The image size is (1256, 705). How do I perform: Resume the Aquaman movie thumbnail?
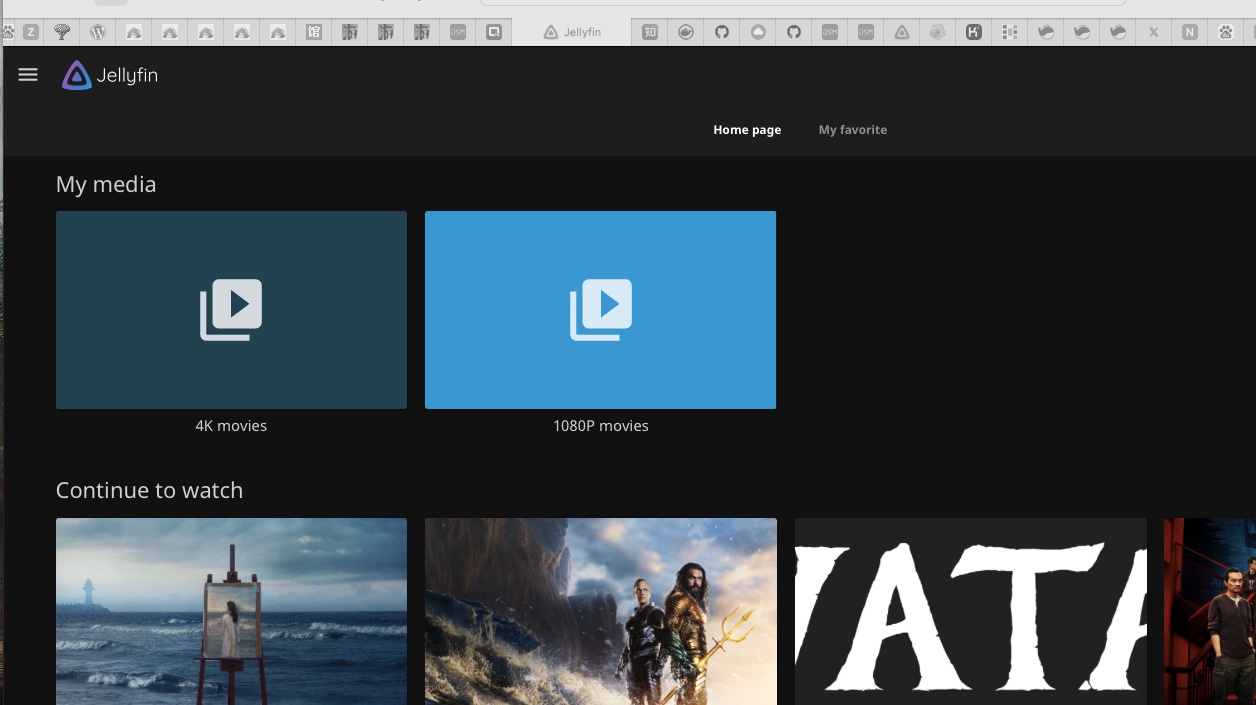point(600,611)
